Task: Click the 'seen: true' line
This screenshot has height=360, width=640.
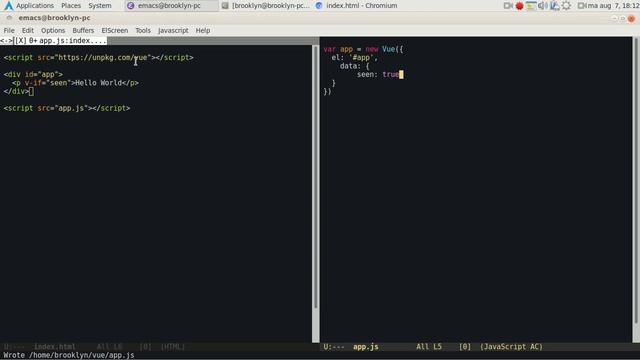Action: (x=378, y=74)
